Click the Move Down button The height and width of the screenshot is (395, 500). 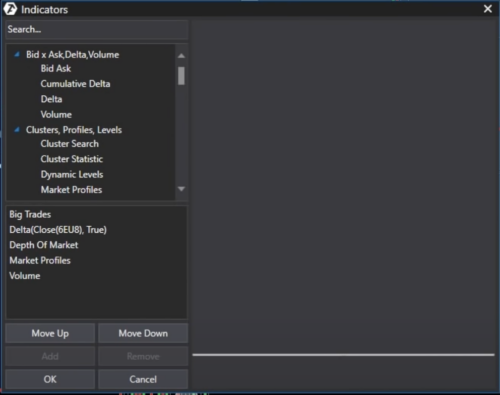coord(143,333)
